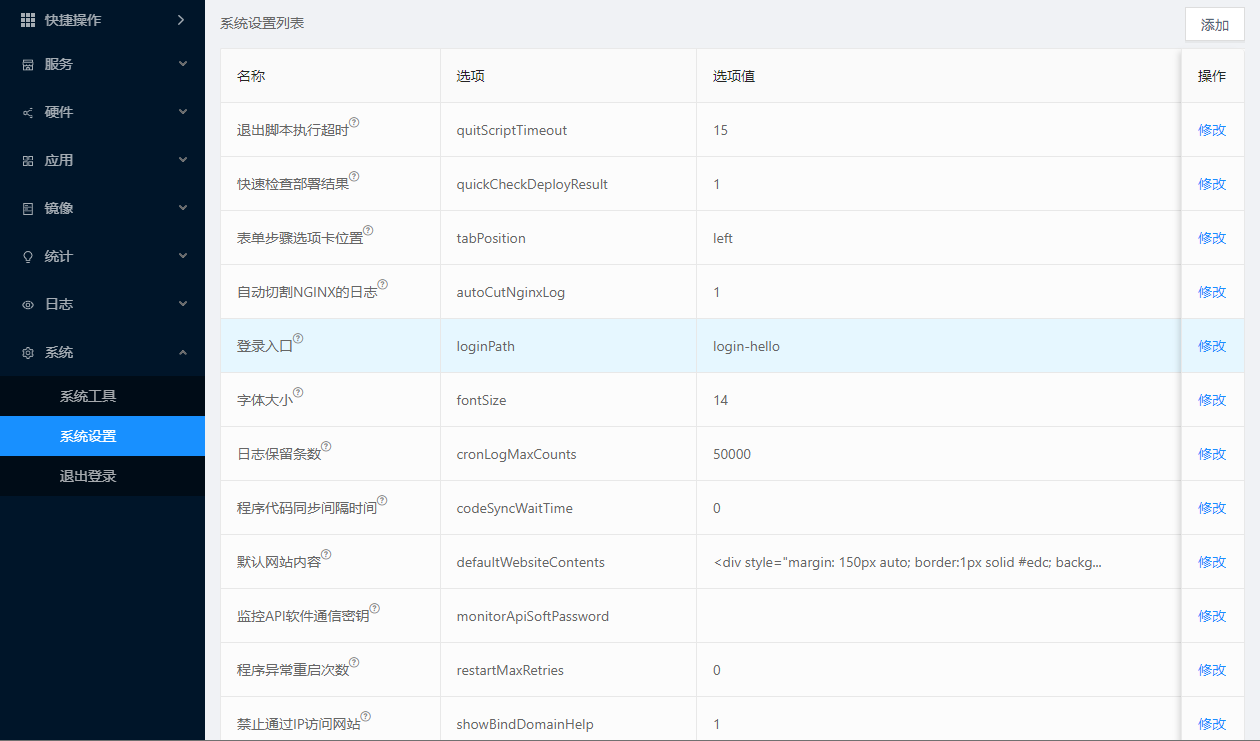
Task: Click the defaultWebsiteContents option value cell
Action: pos(907,562)
